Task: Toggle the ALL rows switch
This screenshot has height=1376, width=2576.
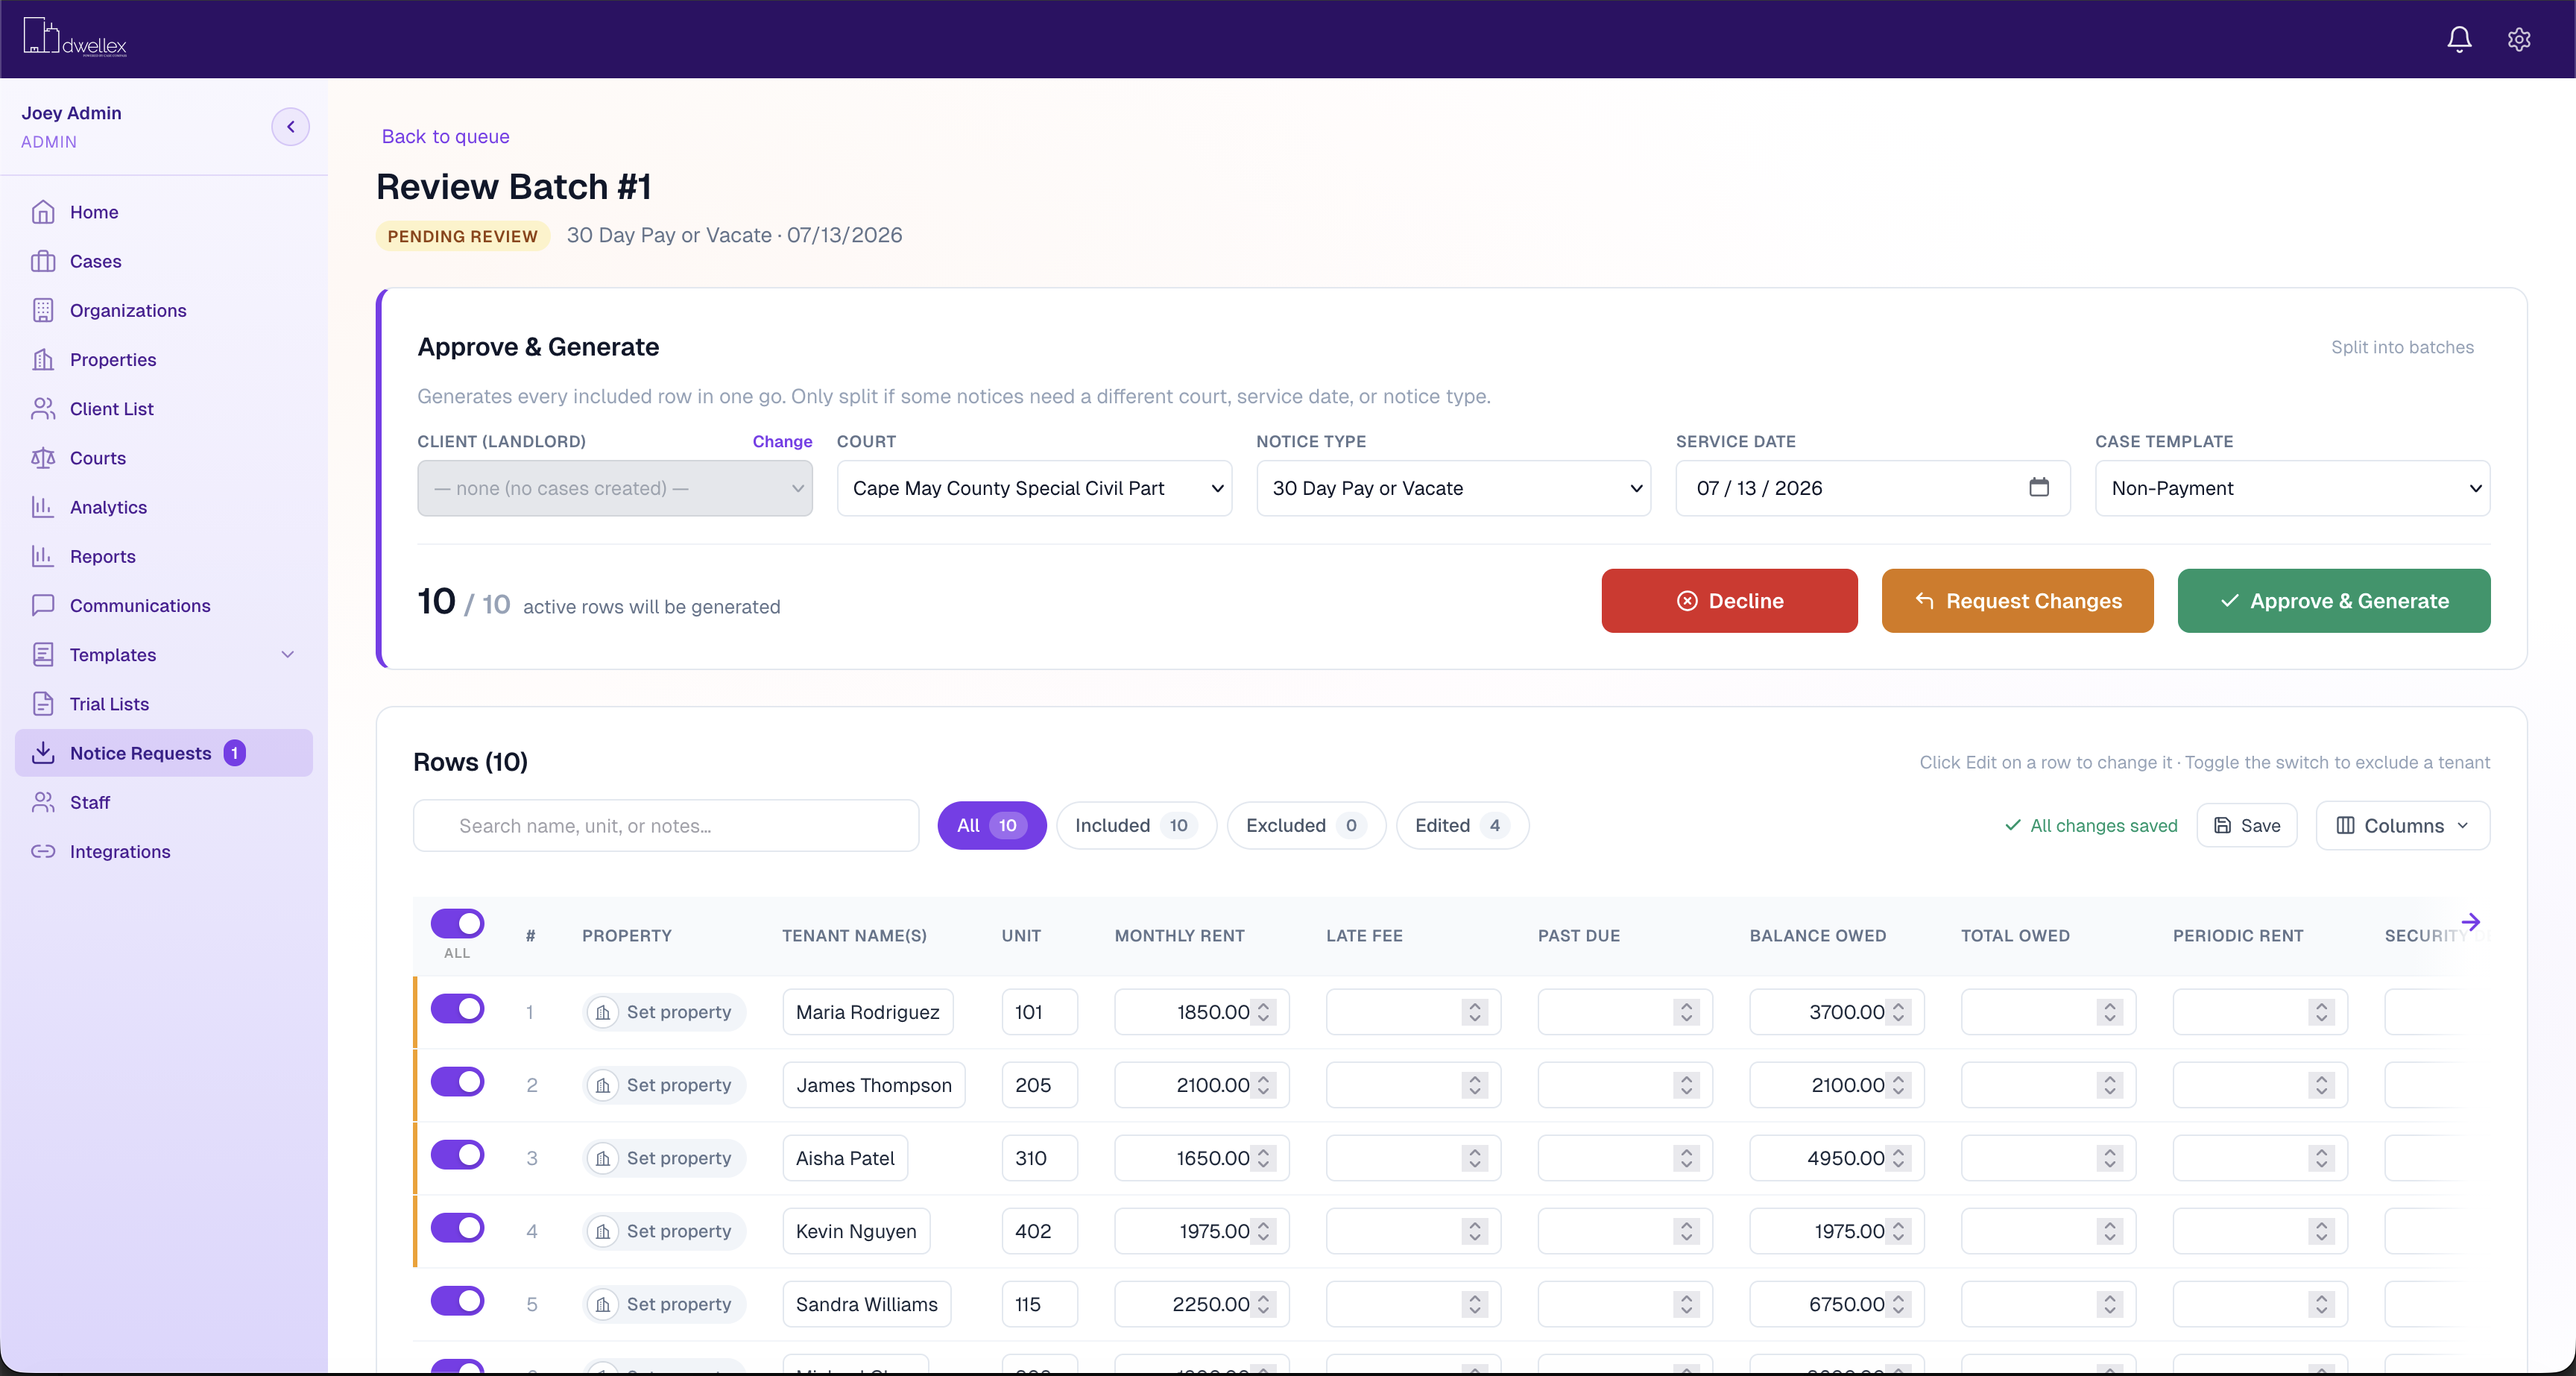Action: [457, 923]
